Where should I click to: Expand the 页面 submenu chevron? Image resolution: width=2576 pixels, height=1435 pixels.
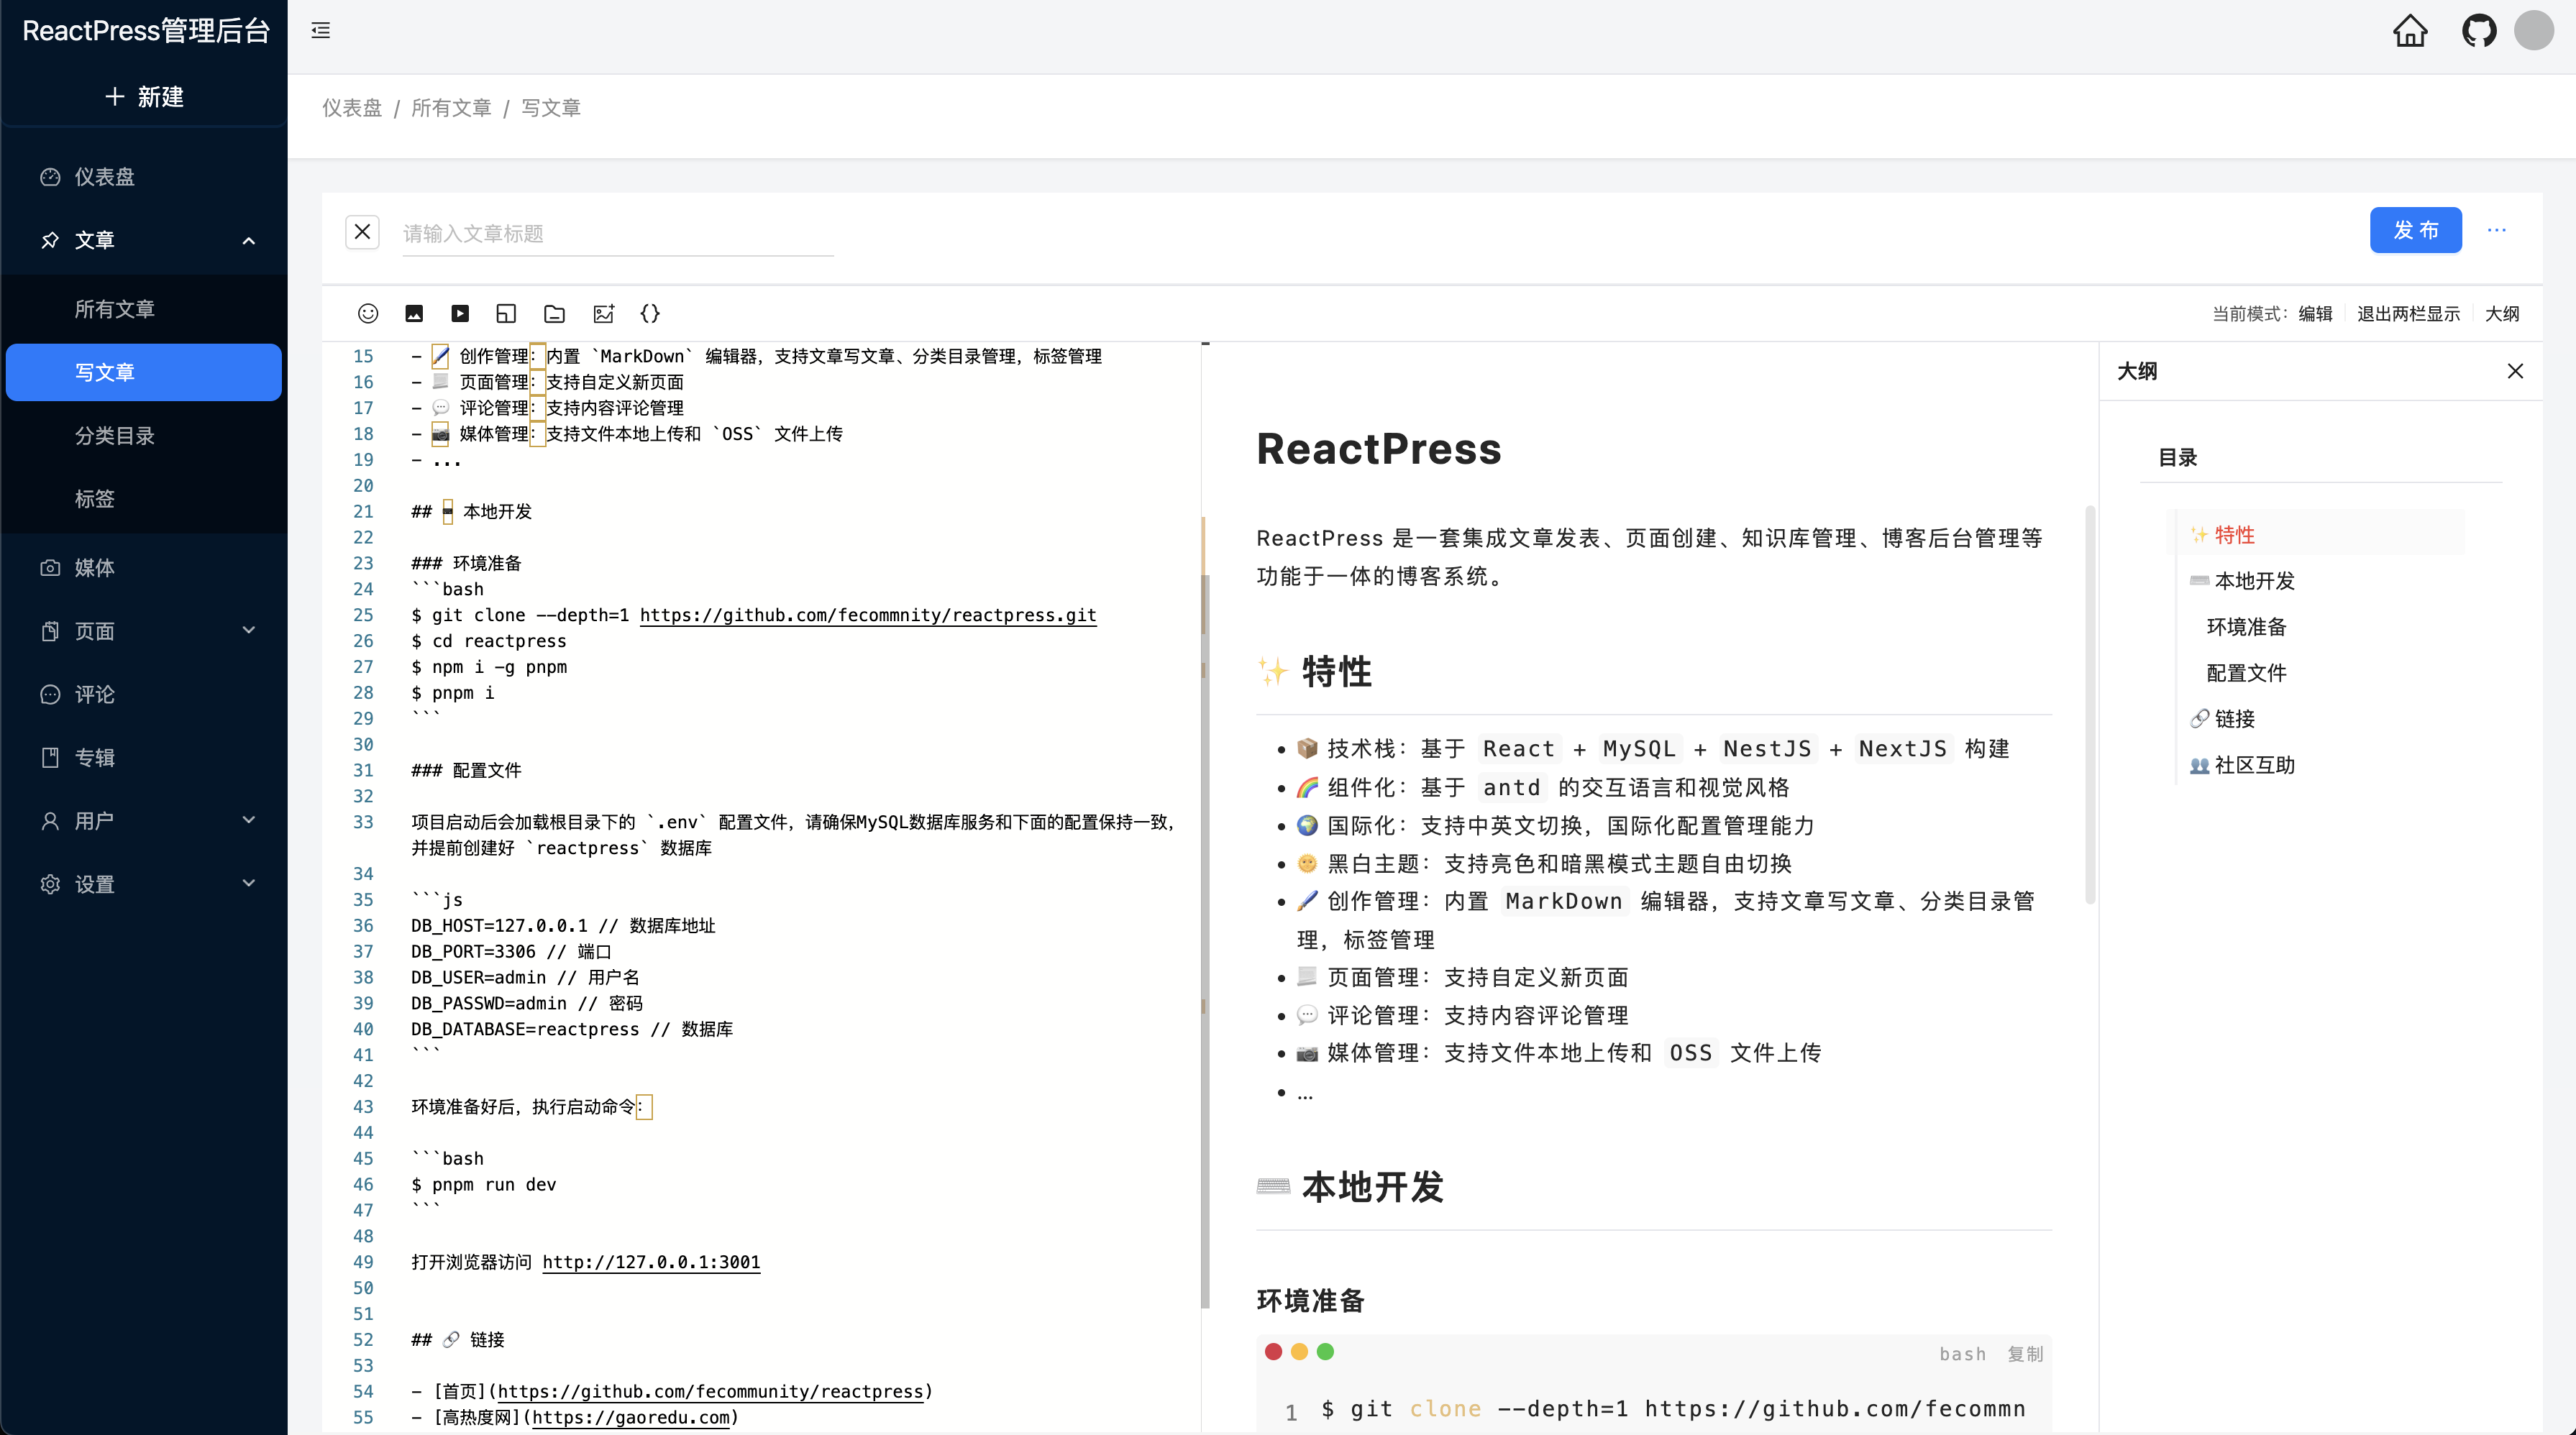coord(249,630)
